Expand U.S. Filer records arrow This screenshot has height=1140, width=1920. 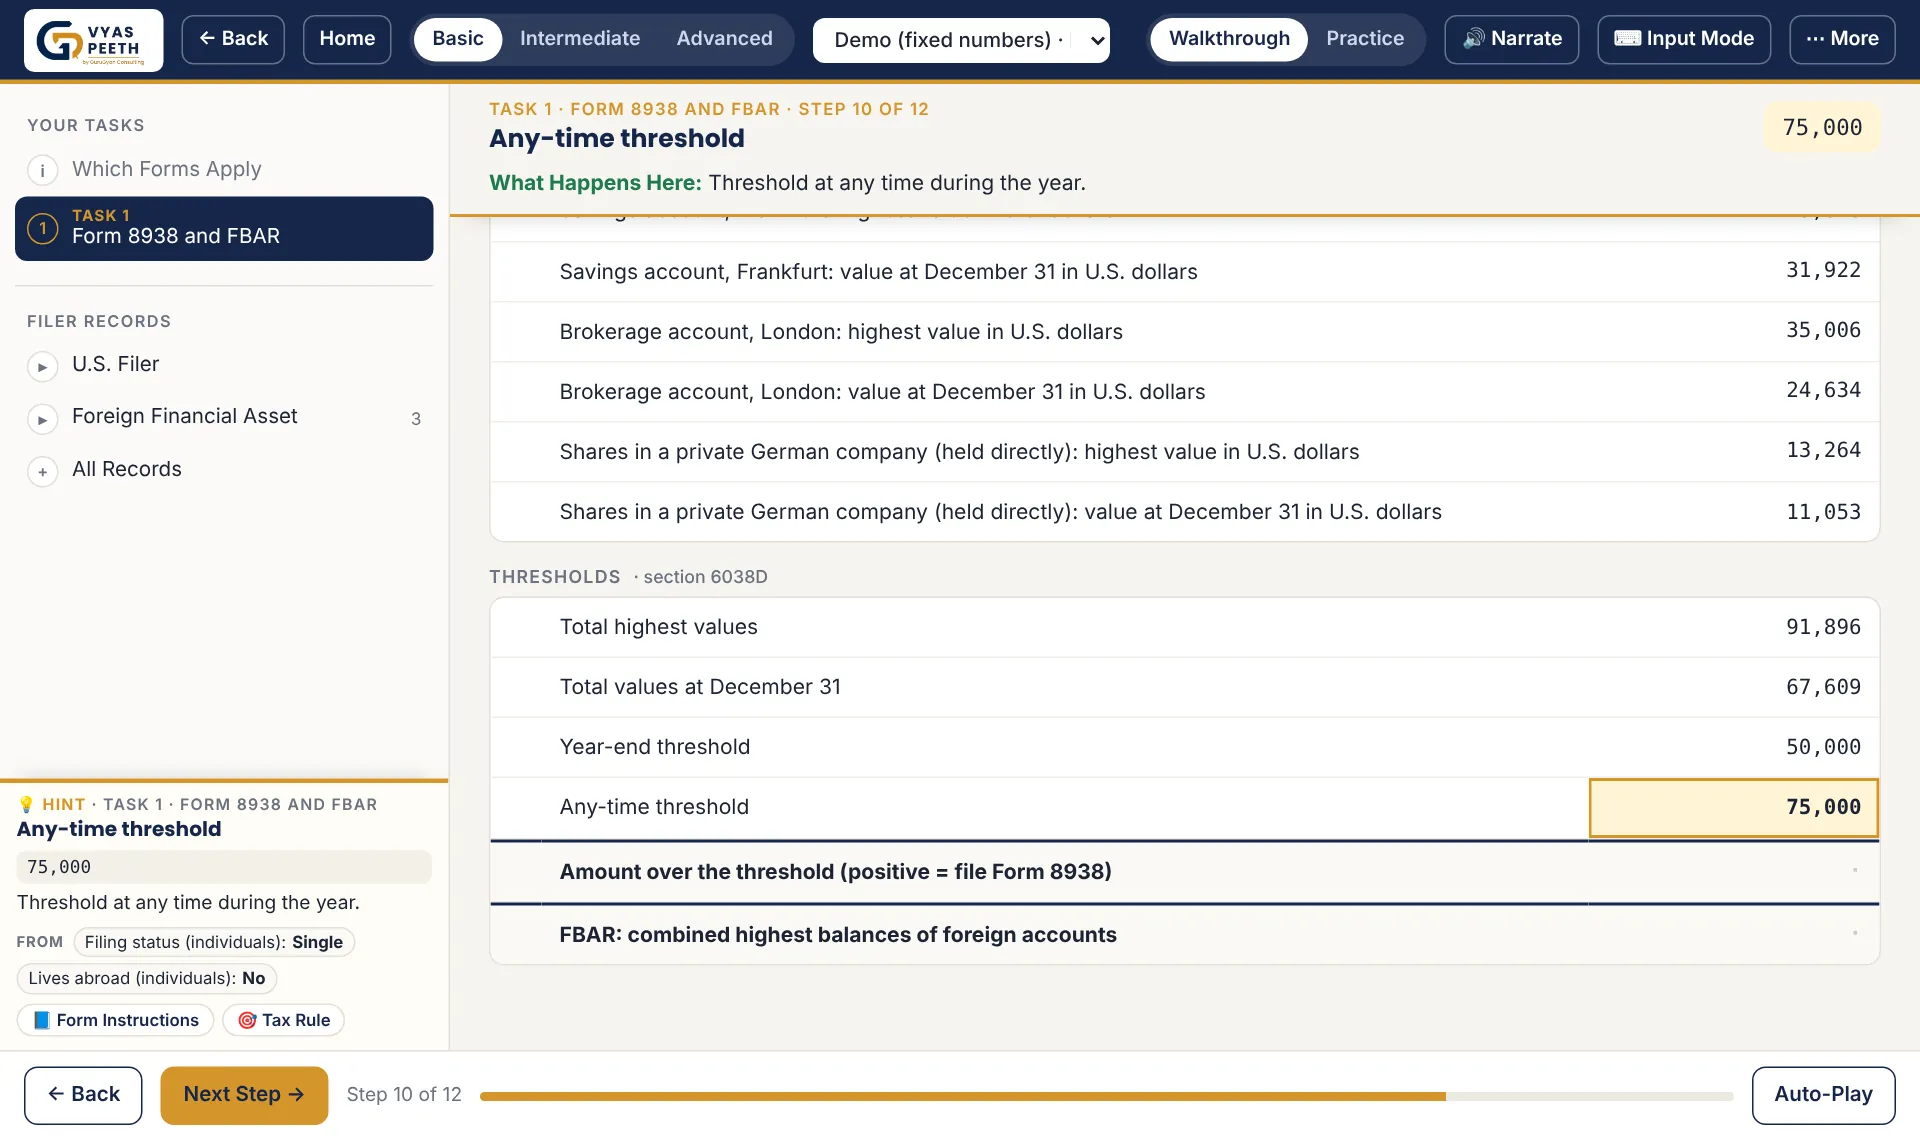(x=42, y=367)
